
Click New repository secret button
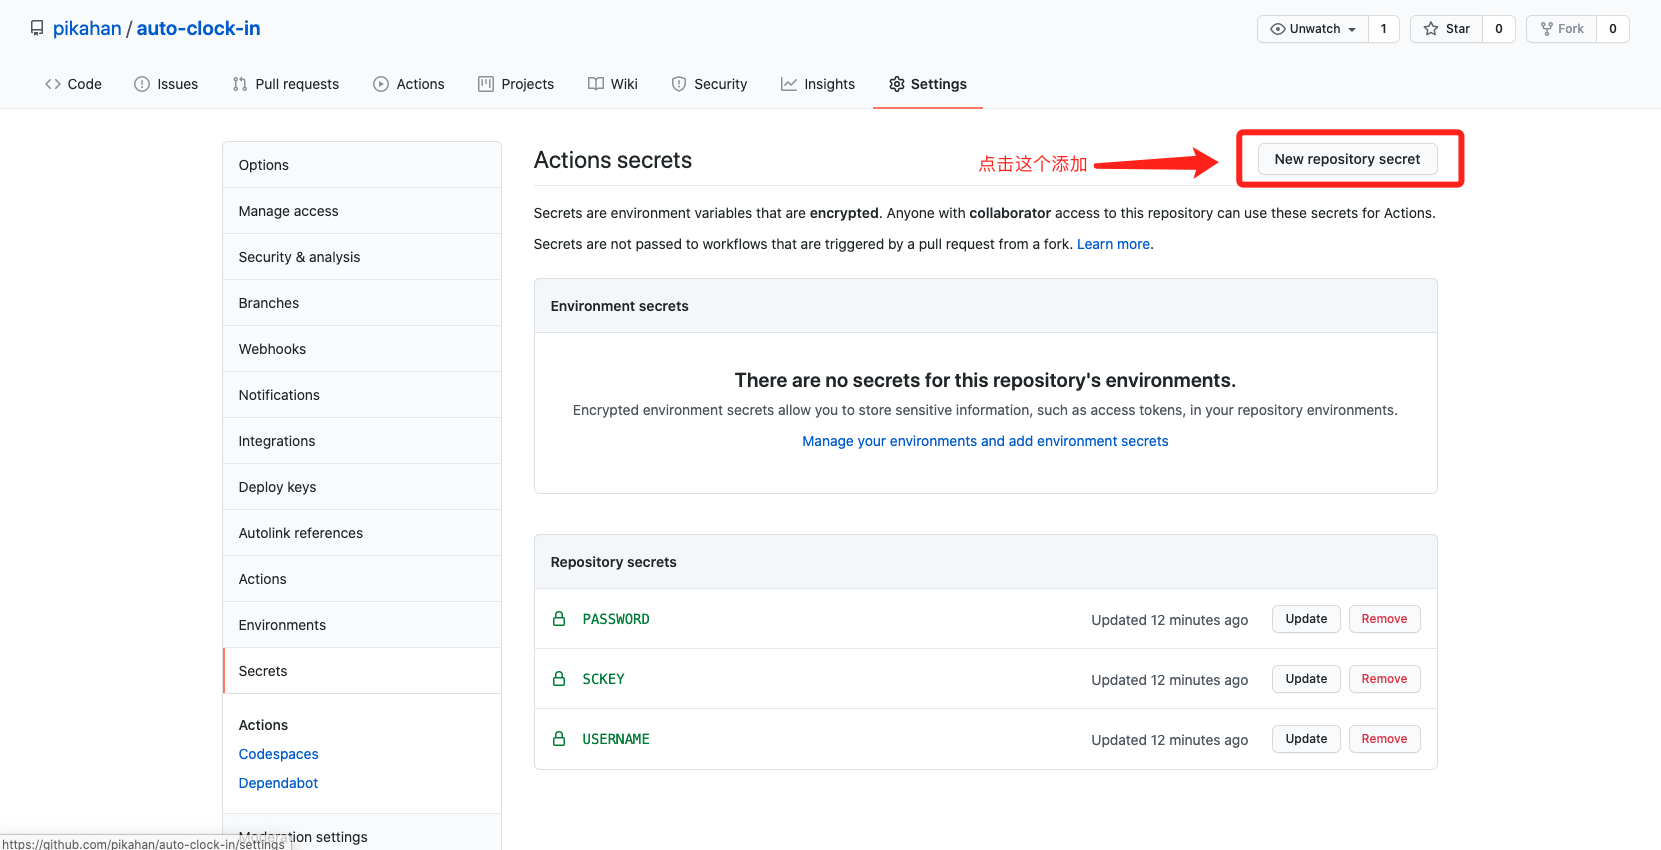tap(1347, 159)
